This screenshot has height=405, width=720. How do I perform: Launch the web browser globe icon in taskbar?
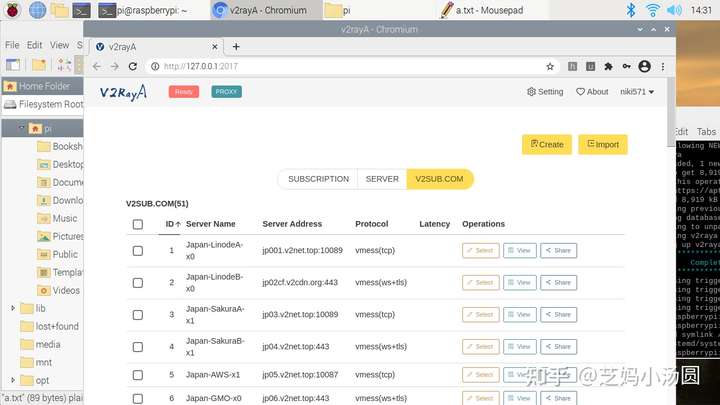click(x=37, y=10)
